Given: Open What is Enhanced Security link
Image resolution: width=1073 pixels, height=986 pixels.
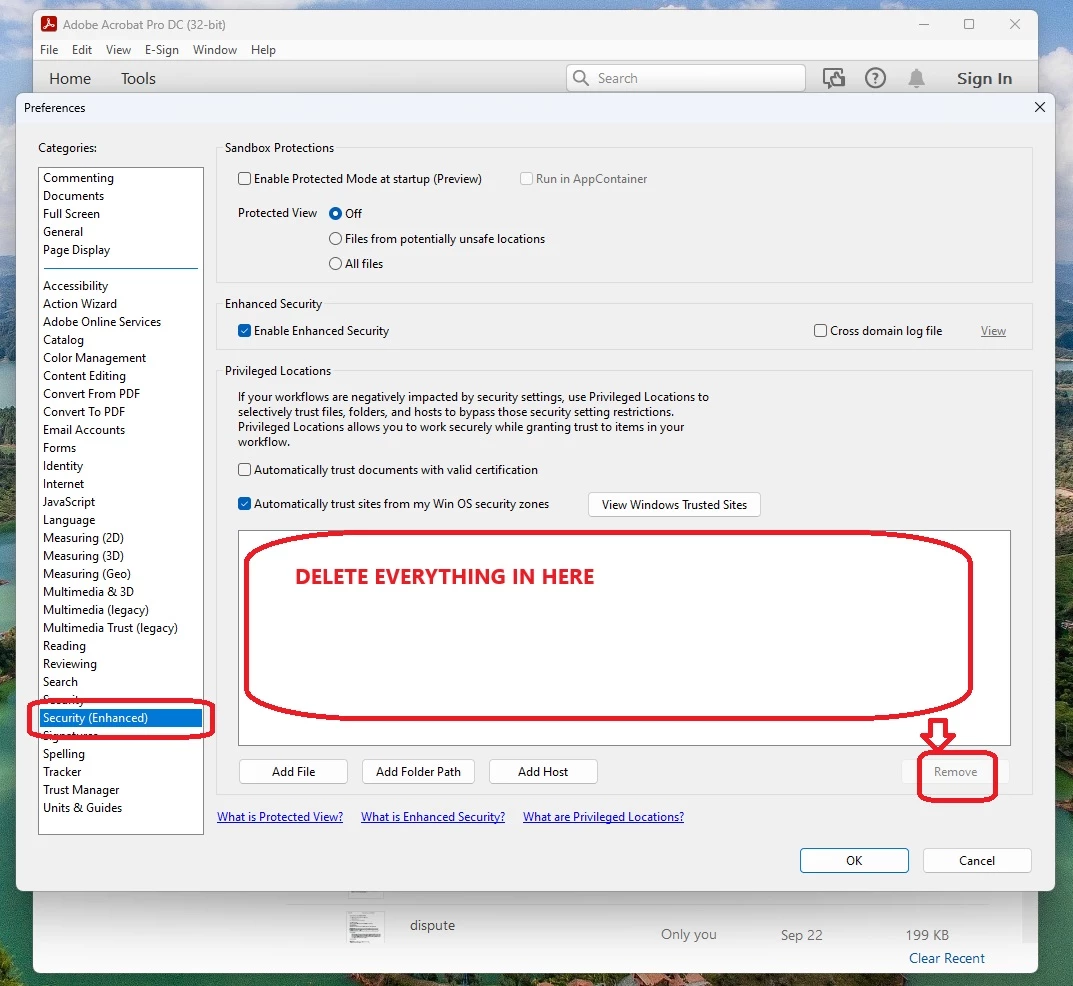Looking at the screenshot, I should pos(433,816).
